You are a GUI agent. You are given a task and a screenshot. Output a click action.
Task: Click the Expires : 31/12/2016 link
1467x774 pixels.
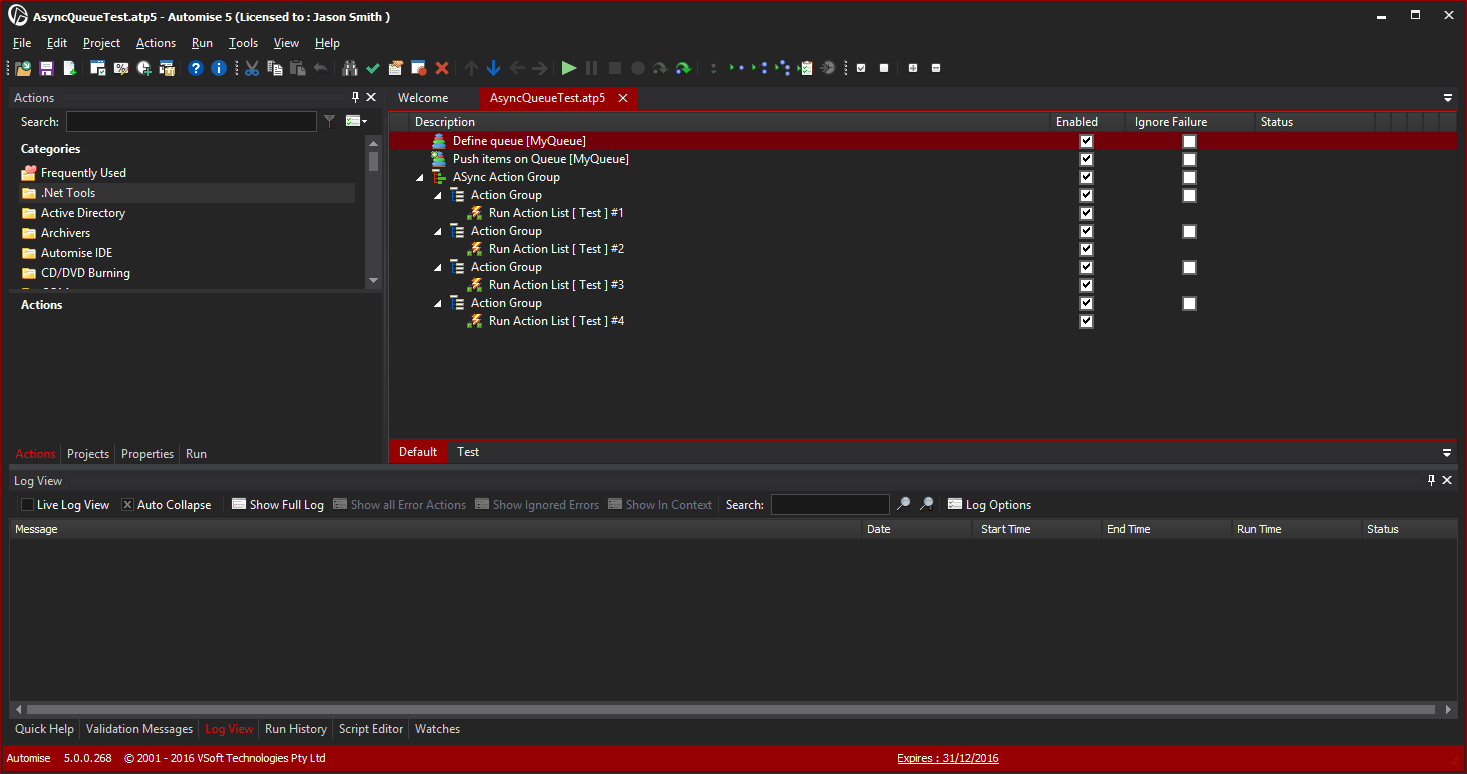click(948, 758)
